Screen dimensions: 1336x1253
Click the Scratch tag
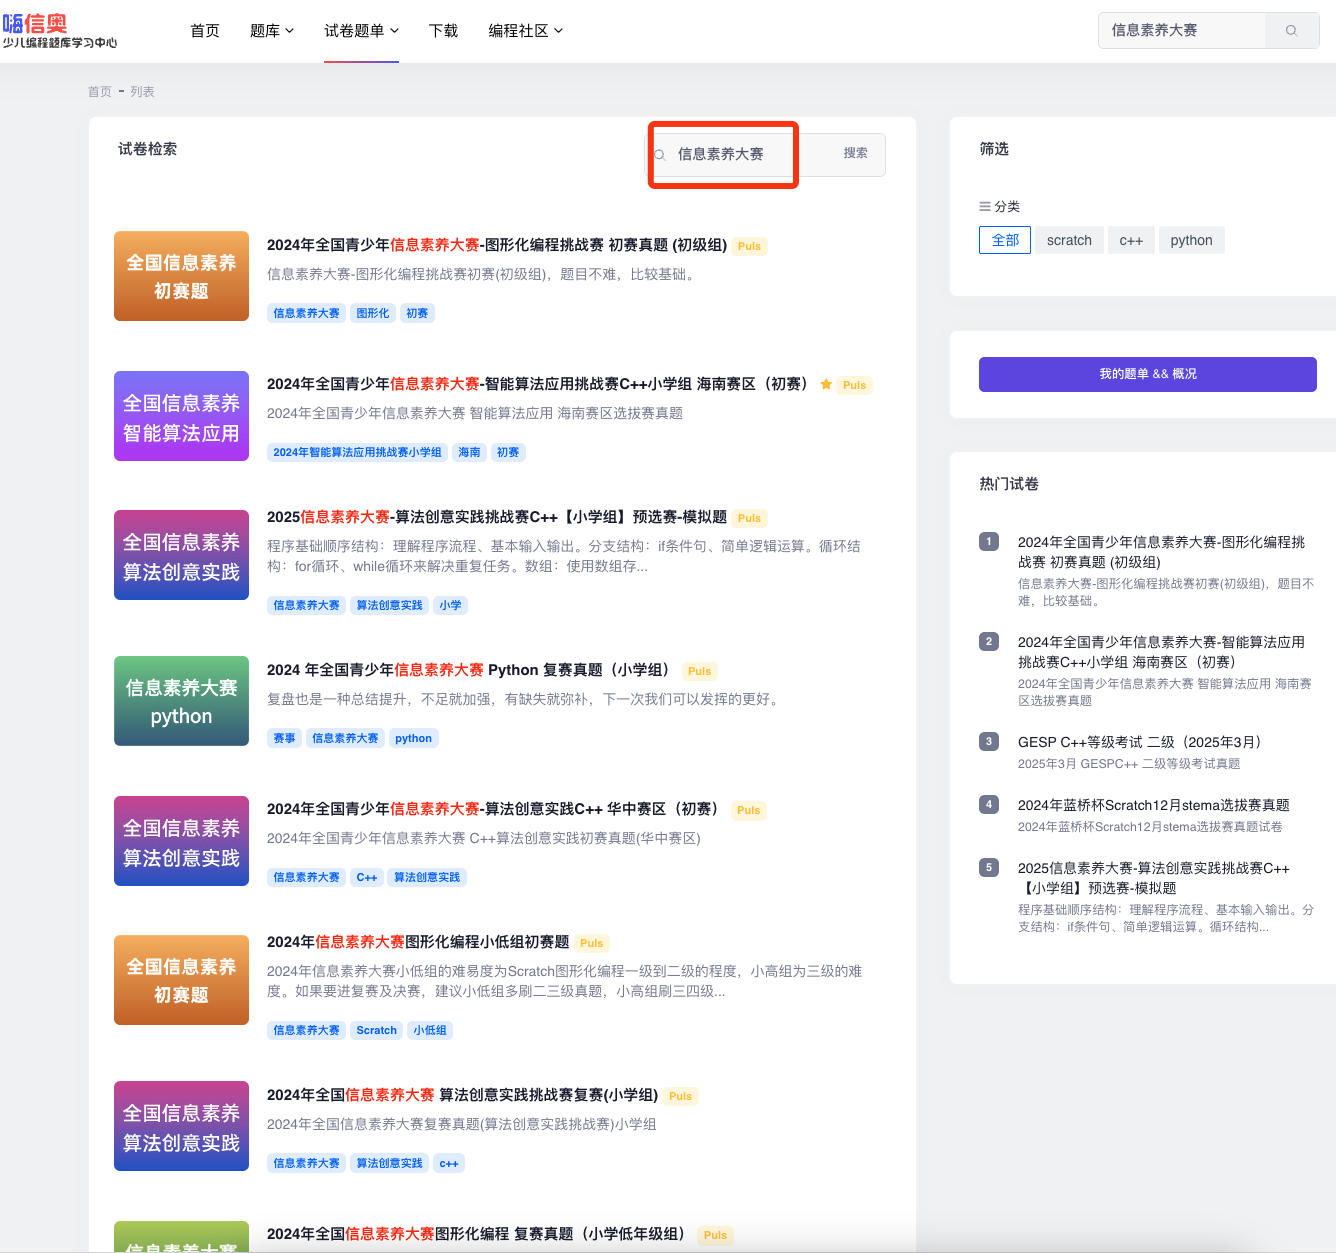click(x=376, y=1030)
